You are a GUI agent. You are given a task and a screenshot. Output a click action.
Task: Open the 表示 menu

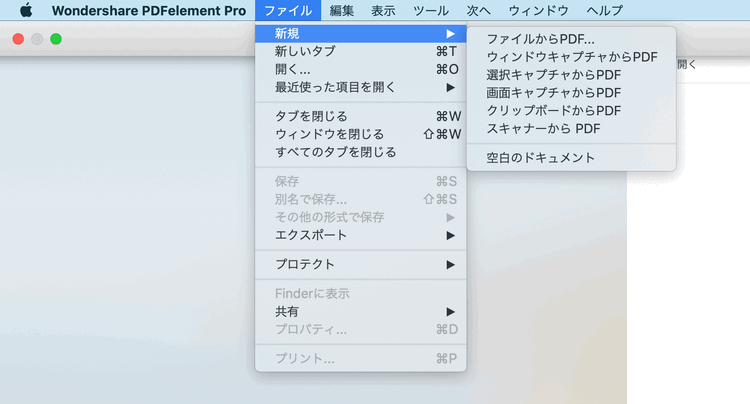(383, 11)
